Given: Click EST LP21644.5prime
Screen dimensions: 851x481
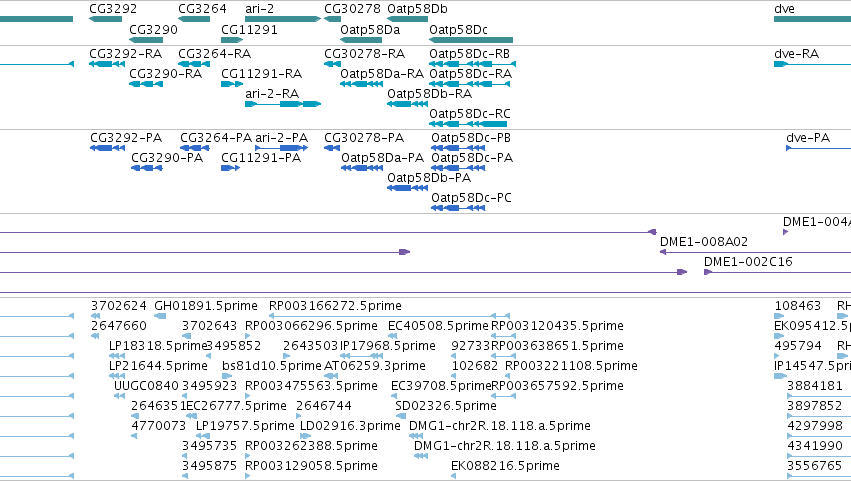Looking at the screenshot, I should point(117,376).
